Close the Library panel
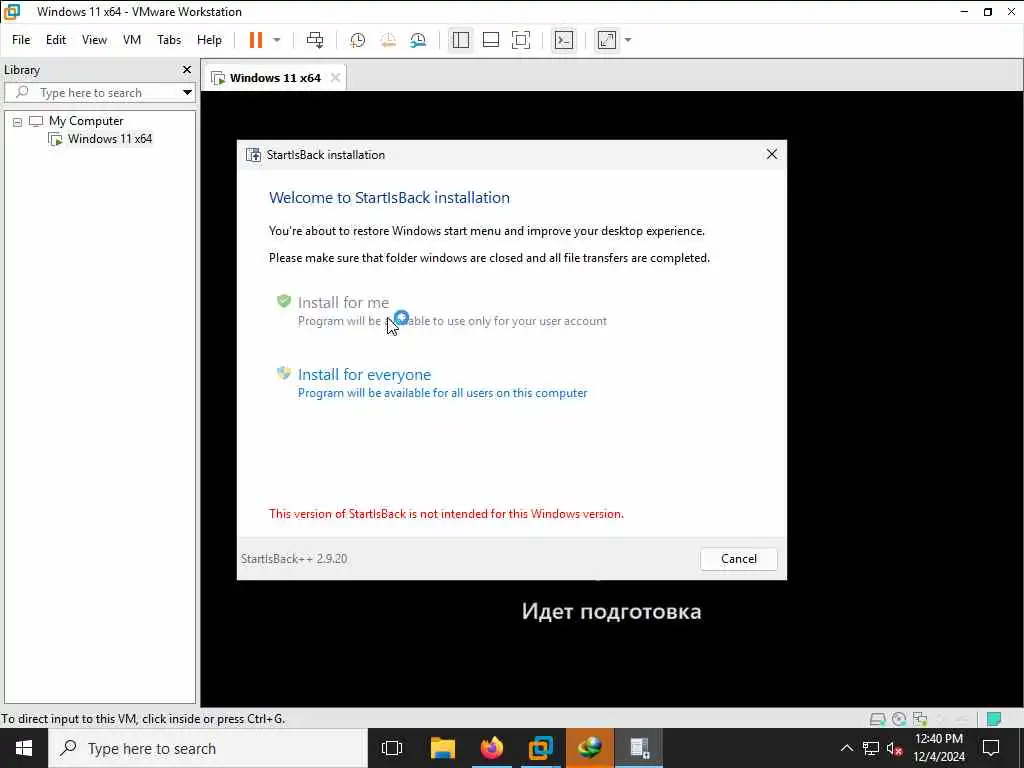1024x768 pixels. [x=187, y=69]
